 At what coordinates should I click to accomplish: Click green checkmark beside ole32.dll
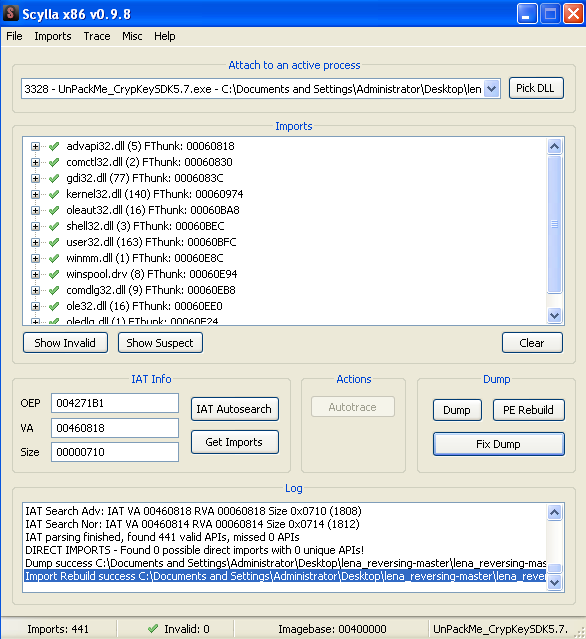point(54,306)
